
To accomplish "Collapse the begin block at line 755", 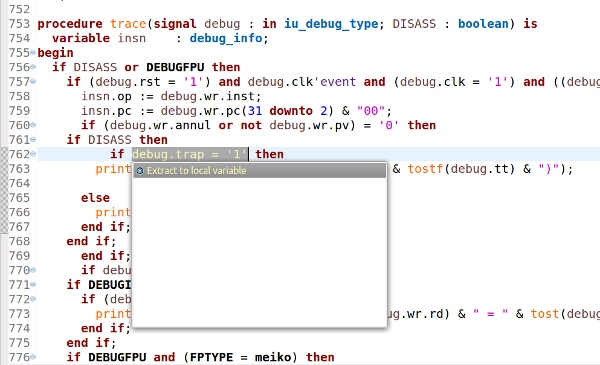I will 33,52.
